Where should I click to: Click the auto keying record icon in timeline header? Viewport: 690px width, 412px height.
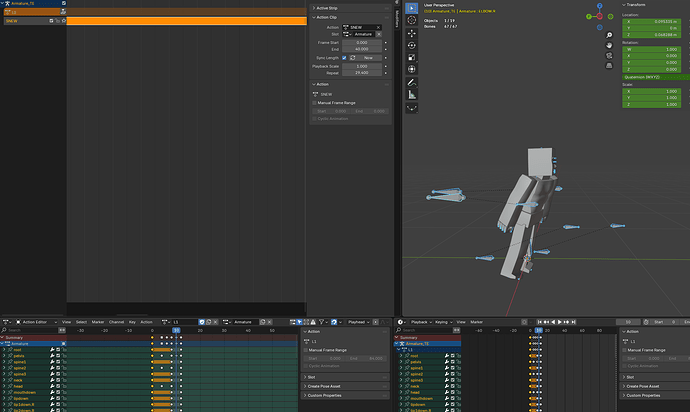(524, 322)
